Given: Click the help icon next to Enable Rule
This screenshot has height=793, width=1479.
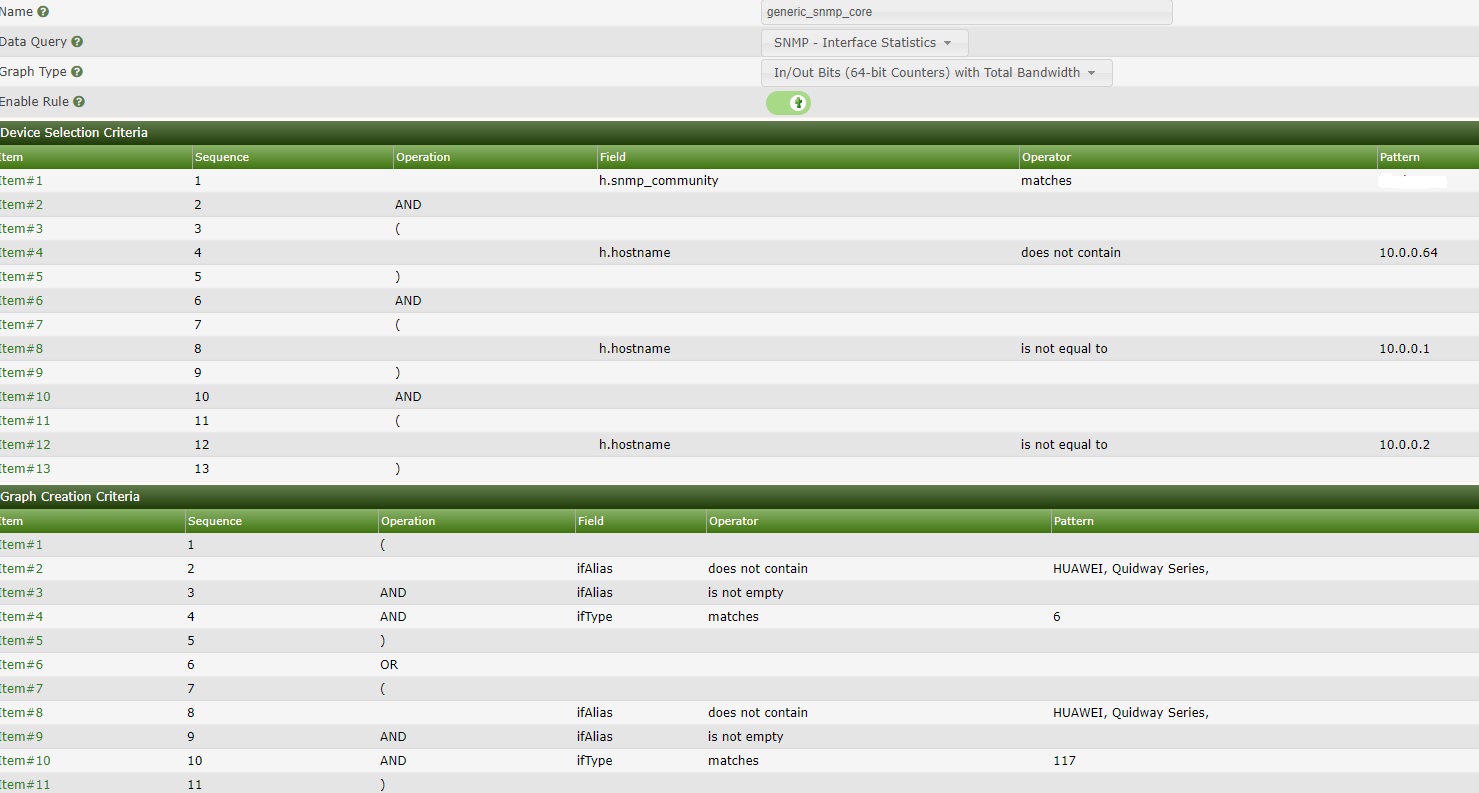Looking at the screenshot, I should (78, 101).
